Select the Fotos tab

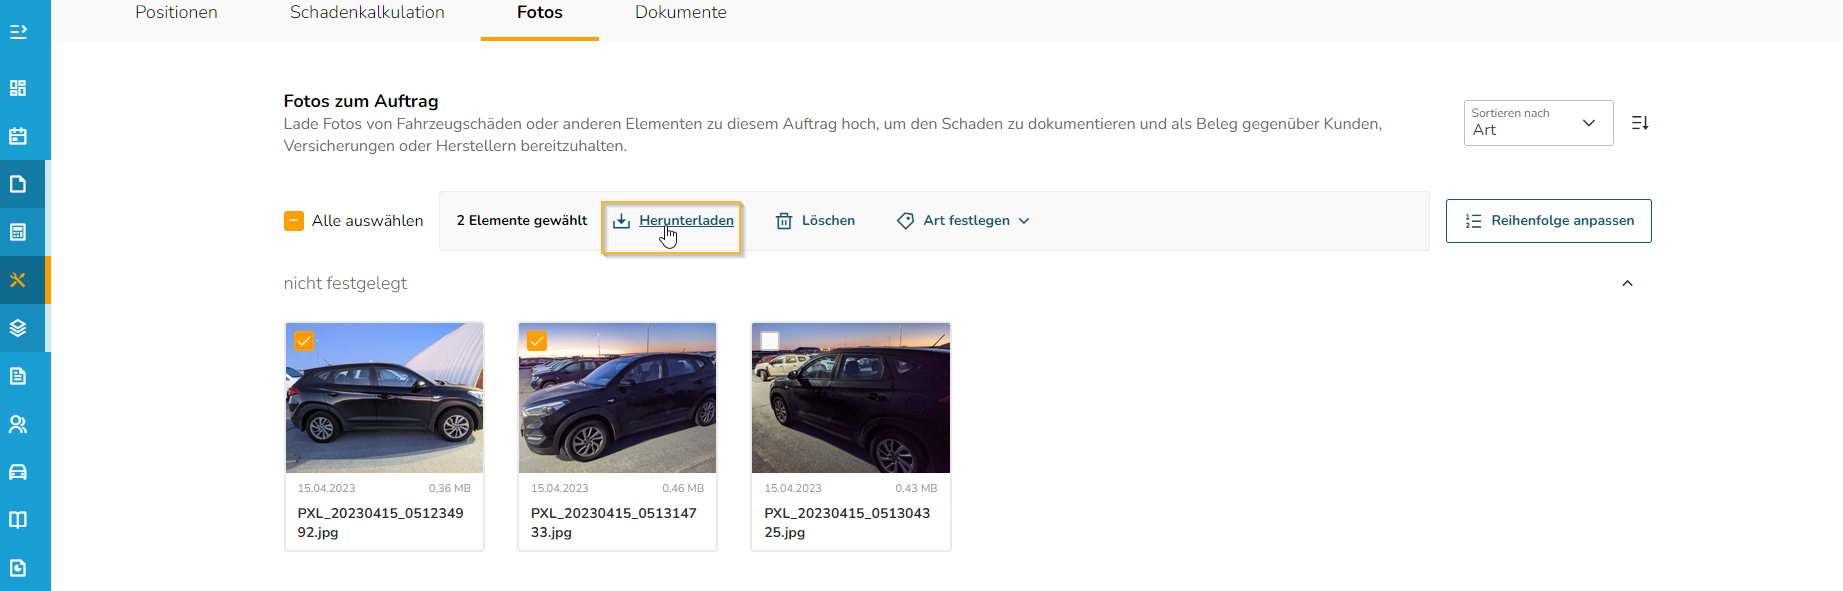point(540,13)
